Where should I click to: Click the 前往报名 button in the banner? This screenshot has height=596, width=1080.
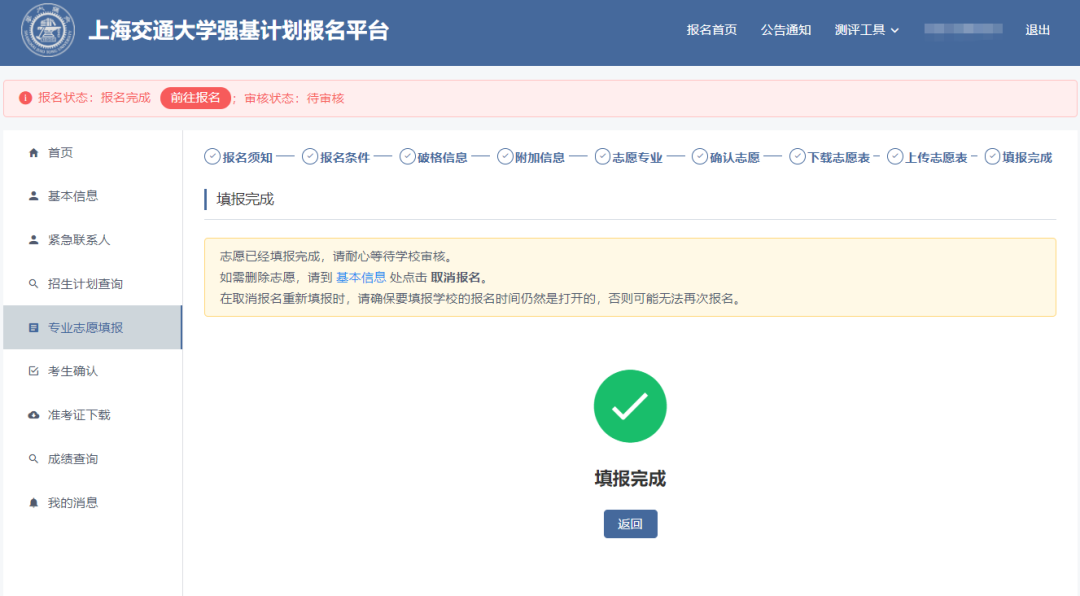(x=195, y=98)
